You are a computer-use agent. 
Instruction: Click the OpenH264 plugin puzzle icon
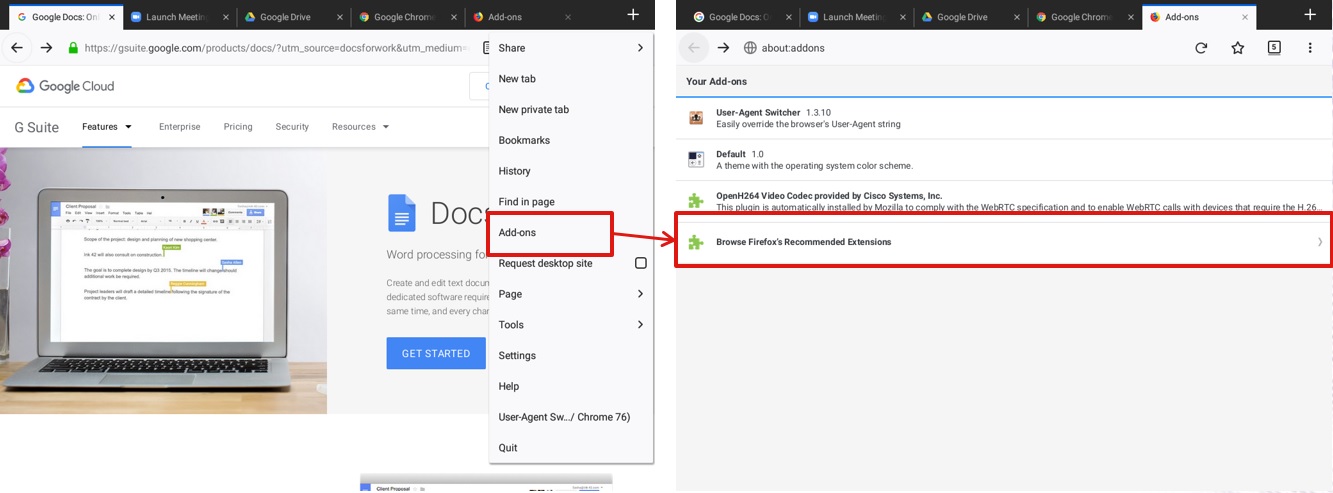(x=696, y=201)
